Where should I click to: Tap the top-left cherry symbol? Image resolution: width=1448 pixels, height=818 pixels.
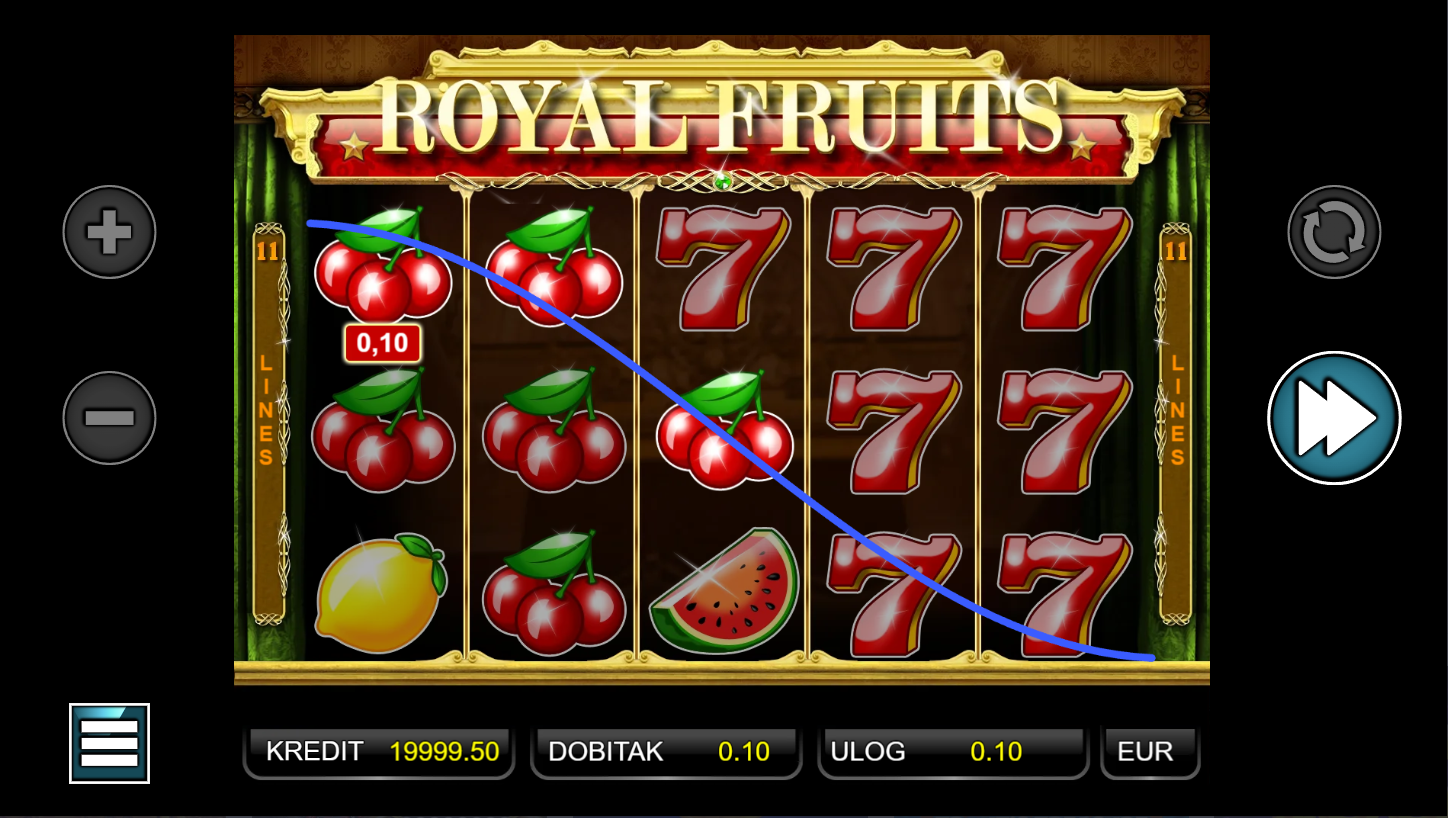pyautogui.click(x=383, y=264)
